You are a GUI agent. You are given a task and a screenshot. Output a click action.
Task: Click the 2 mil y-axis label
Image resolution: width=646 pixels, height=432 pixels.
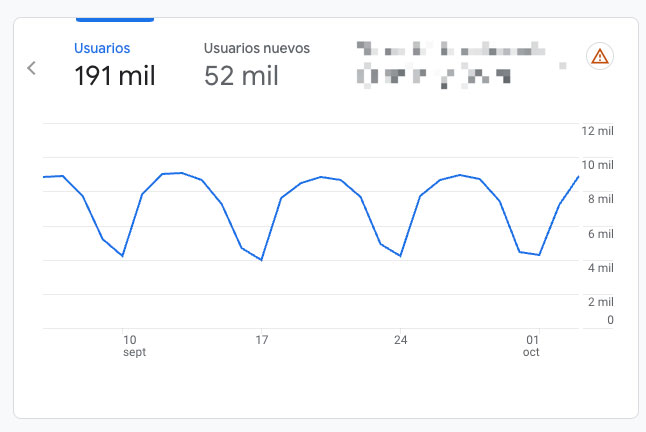(599, 302)
